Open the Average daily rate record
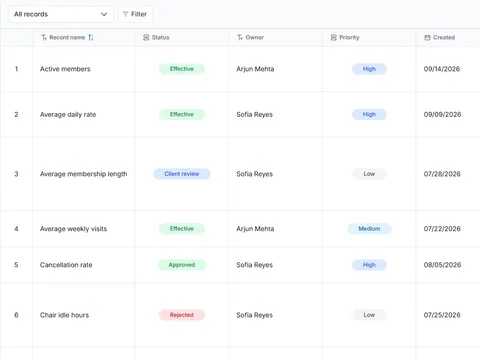Screen dimensions: 480x360 pos(68,115)
